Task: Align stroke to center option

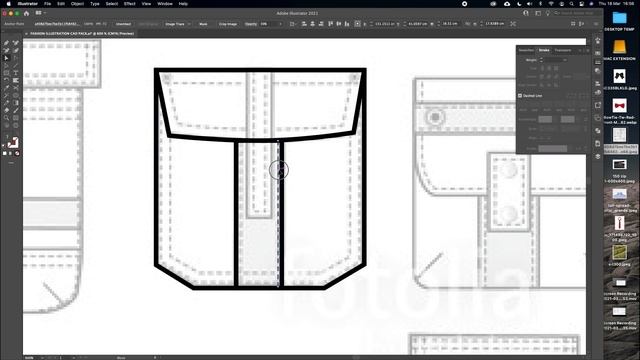Action: (542, 85)
